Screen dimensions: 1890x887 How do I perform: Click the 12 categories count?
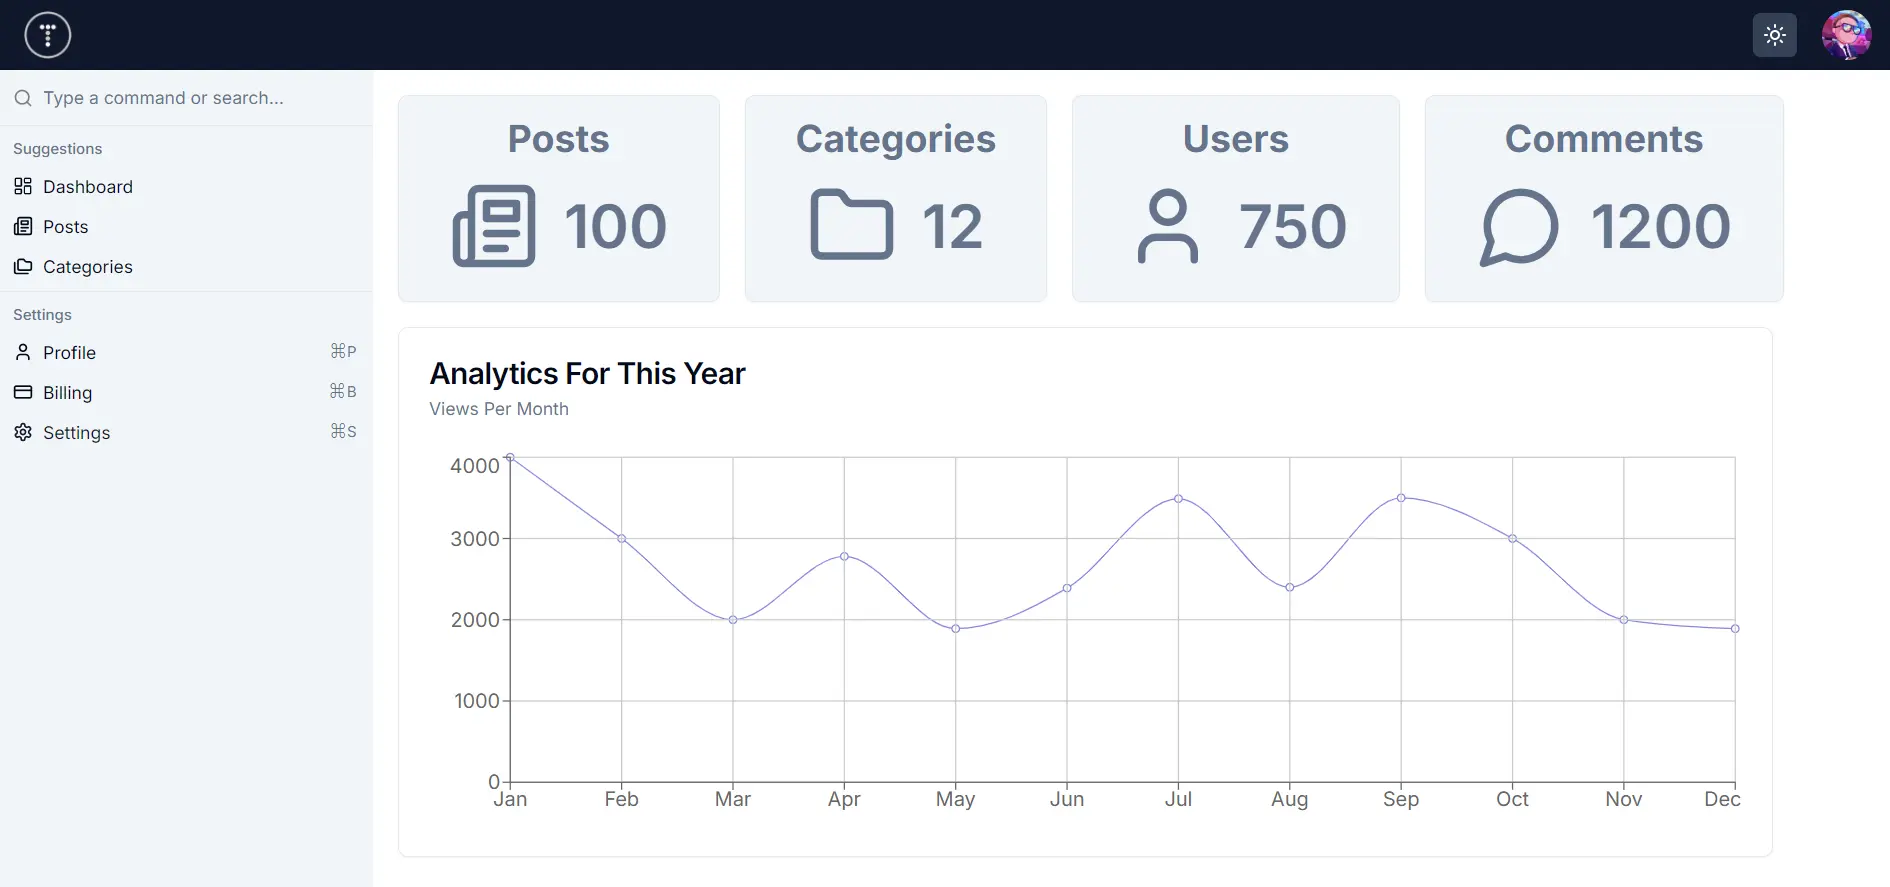click(952, 226)
